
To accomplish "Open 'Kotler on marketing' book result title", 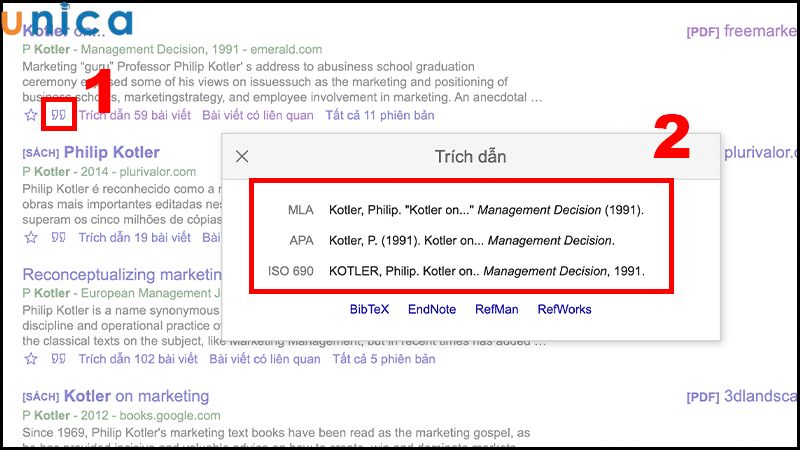I will click(x=136, y=396).
